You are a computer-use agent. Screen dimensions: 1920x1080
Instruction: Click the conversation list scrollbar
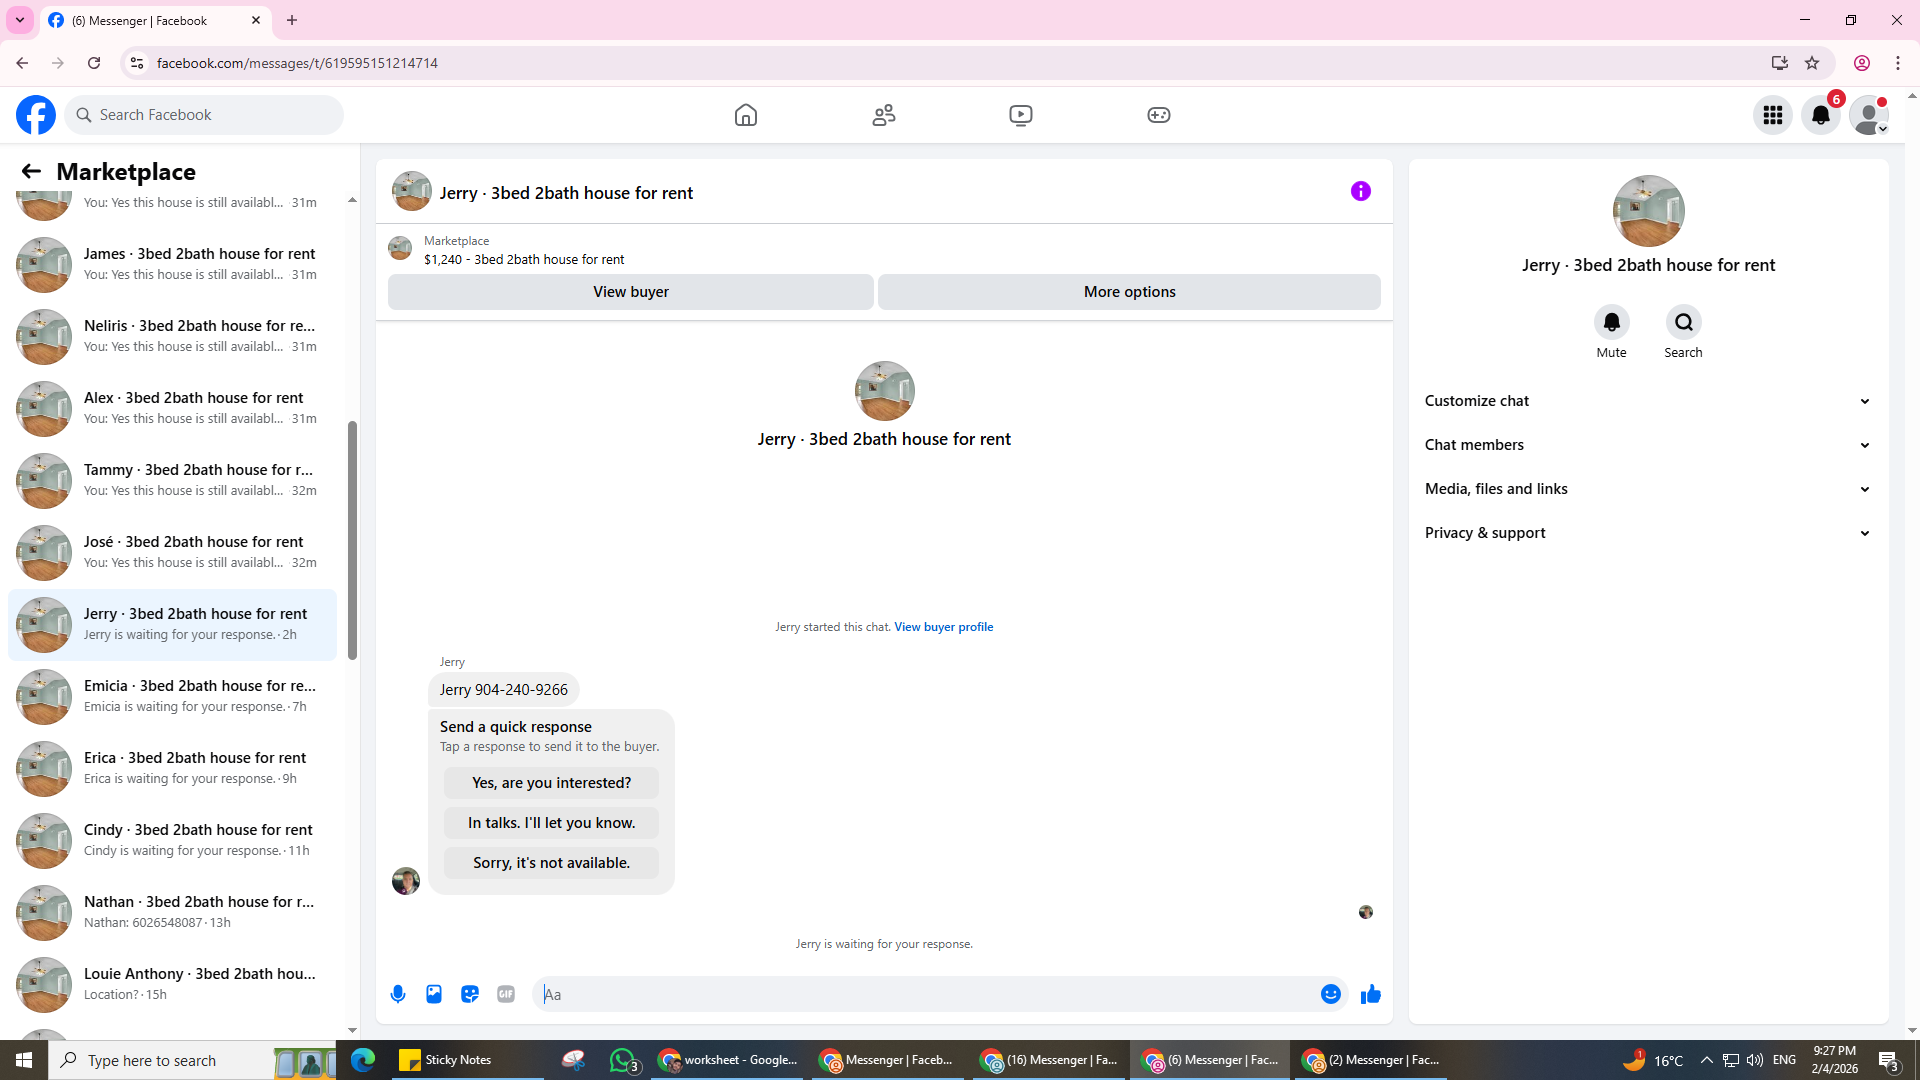(x=352, y=540)
